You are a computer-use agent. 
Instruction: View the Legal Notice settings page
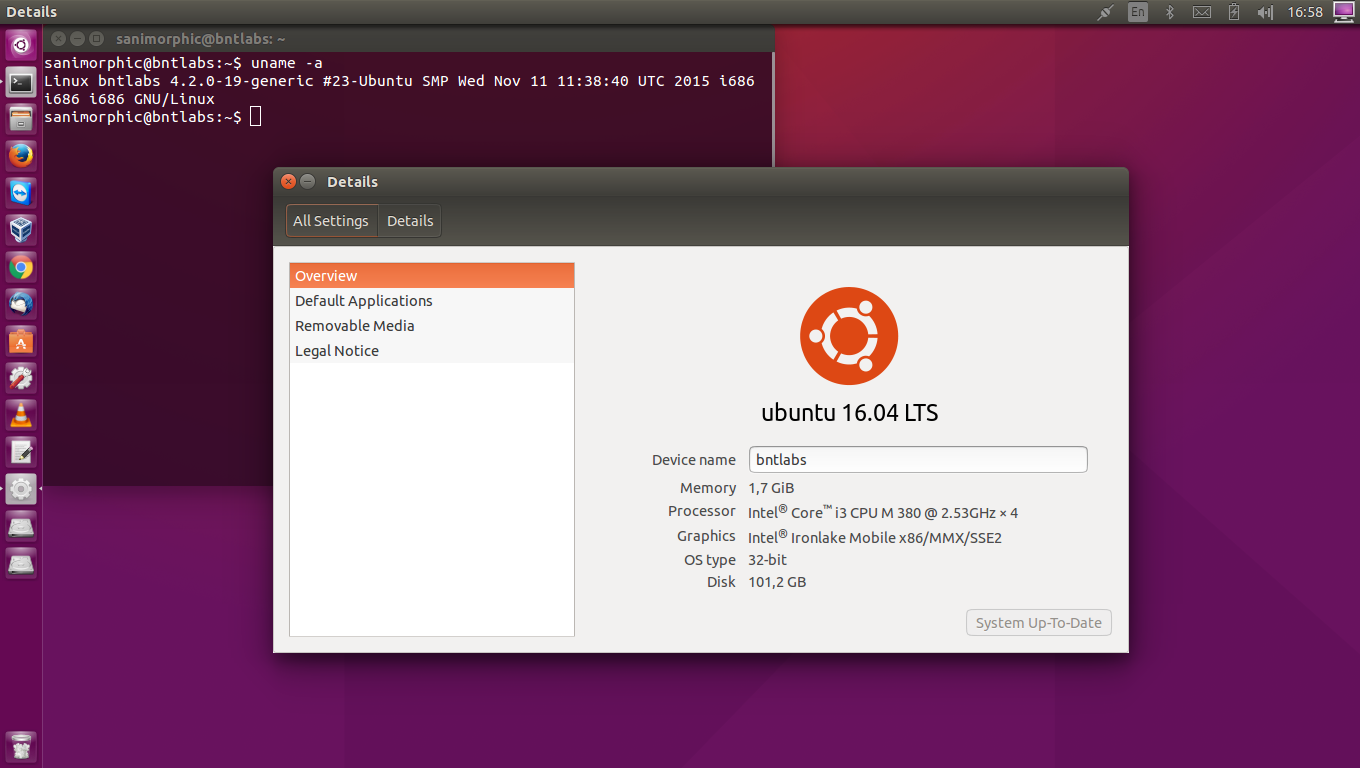[x=336, y=350]
